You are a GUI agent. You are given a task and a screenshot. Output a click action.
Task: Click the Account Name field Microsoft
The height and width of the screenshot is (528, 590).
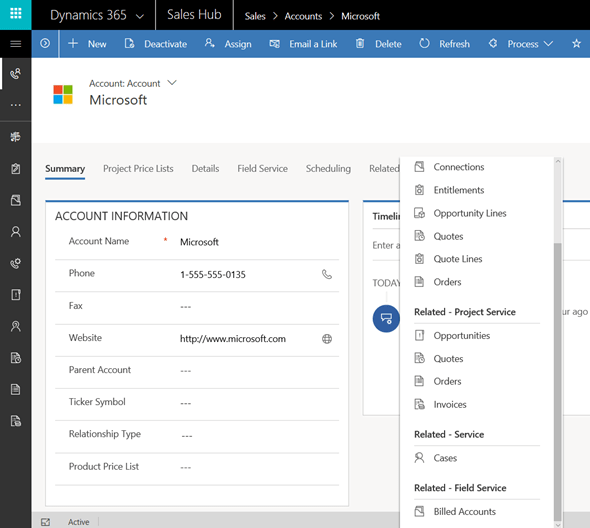[x=199, y=242]
